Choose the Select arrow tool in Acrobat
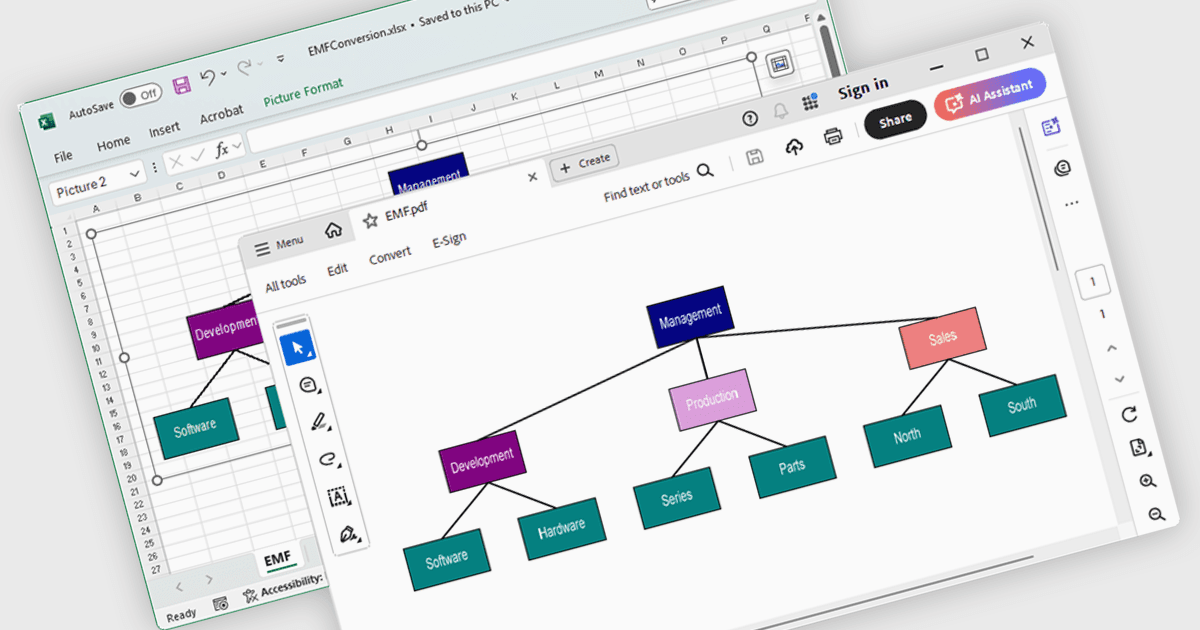1200x630 pixels. pyautogui.click(x=297, y=347)
